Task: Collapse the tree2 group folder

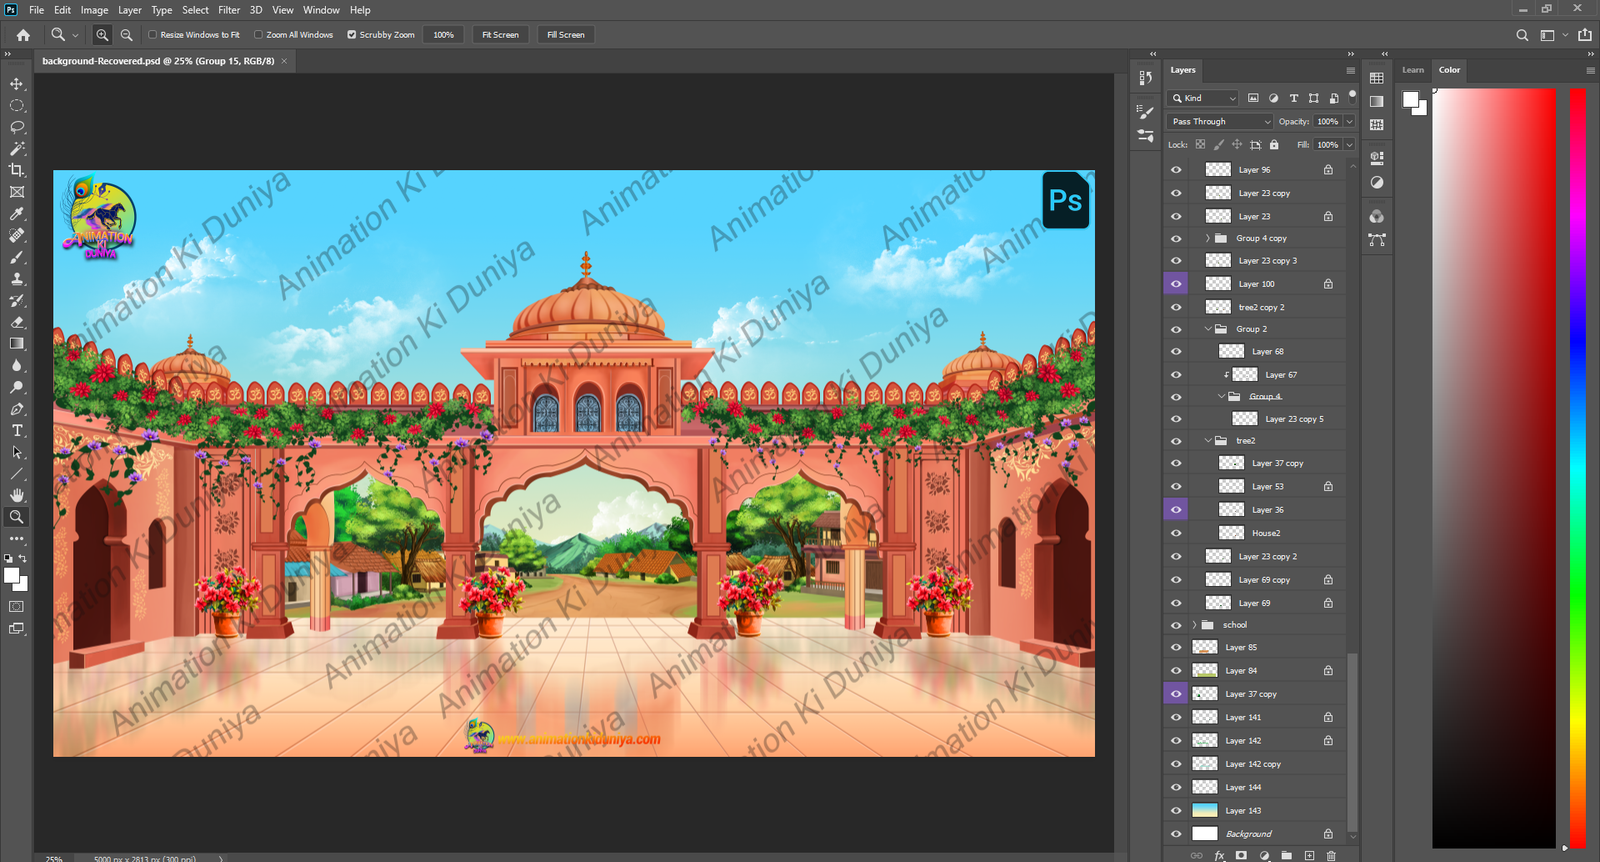Action: (1208, 441)
